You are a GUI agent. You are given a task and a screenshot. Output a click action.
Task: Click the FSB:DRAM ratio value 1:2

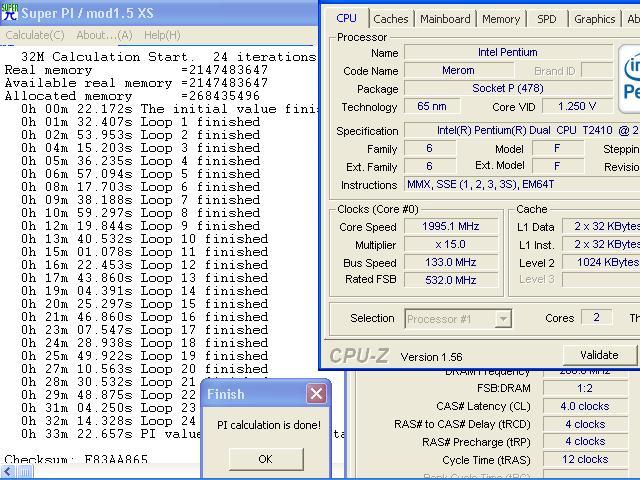pyautogui.click(x=585, y=388)
